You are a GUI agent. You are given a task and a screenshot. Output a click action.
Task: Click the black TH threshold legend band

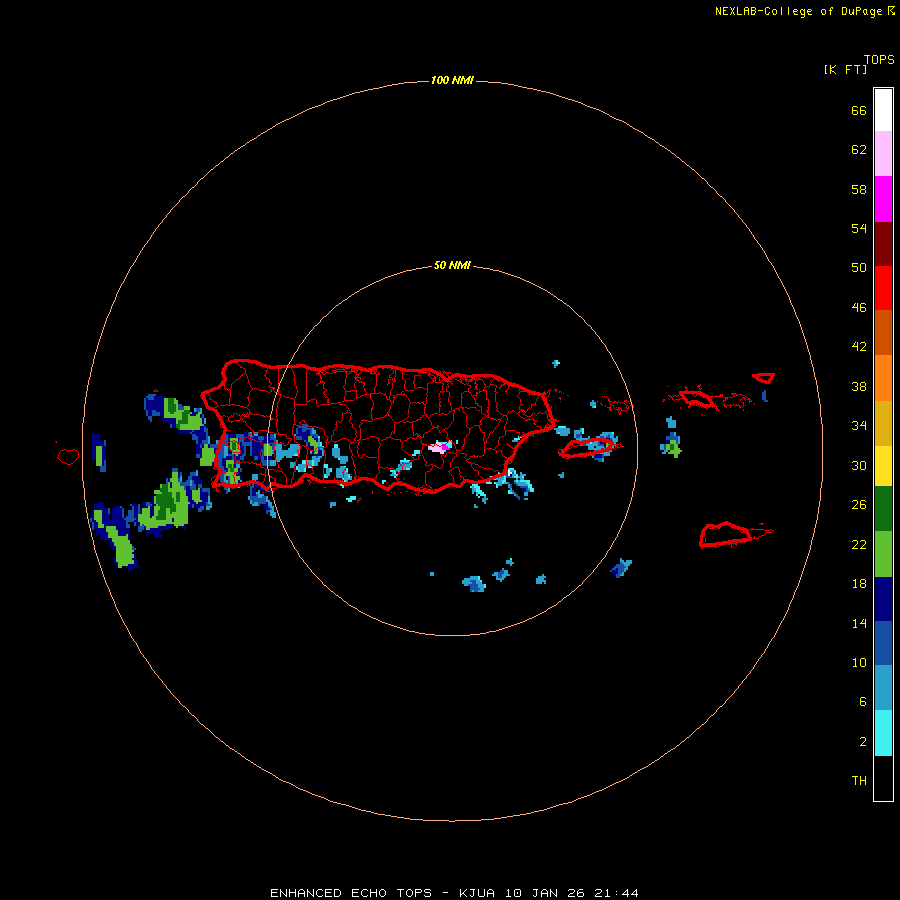[x=883, y=778]
